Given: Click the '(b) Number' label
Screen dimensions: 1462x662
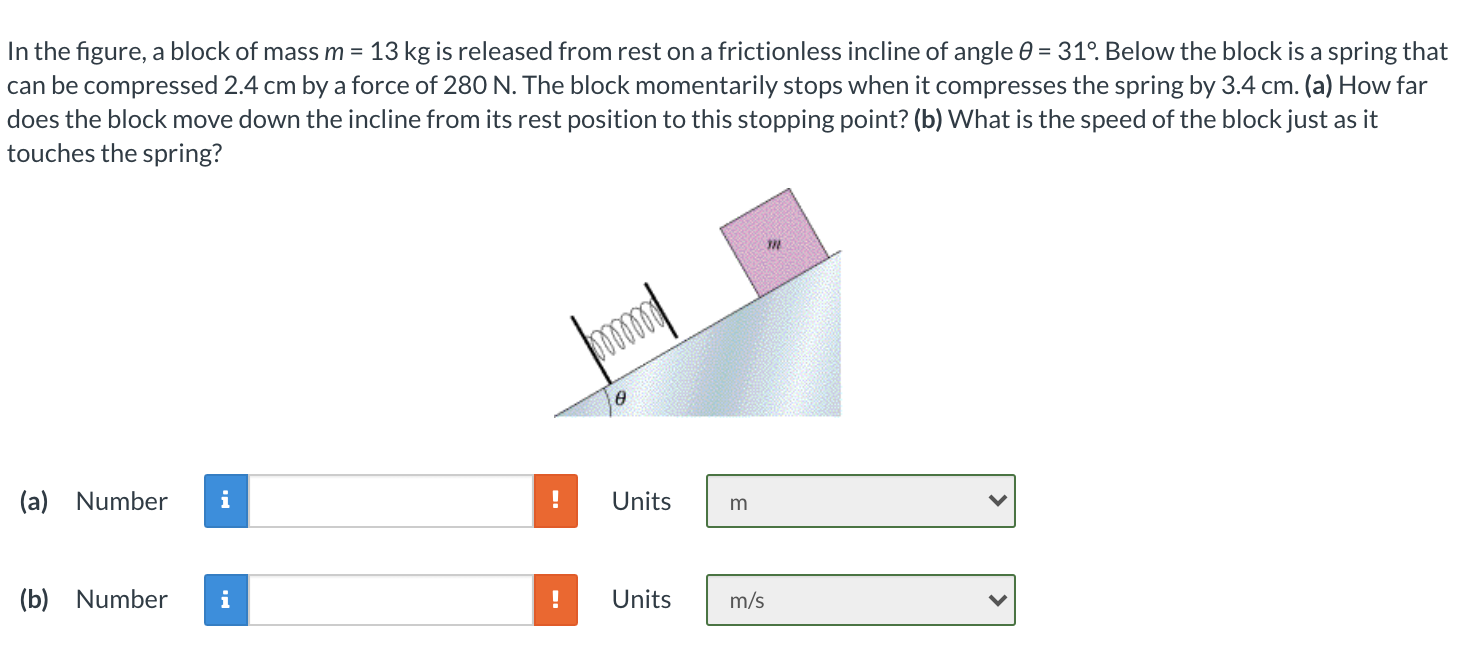Looking at the screenshot, I should 93,599.
